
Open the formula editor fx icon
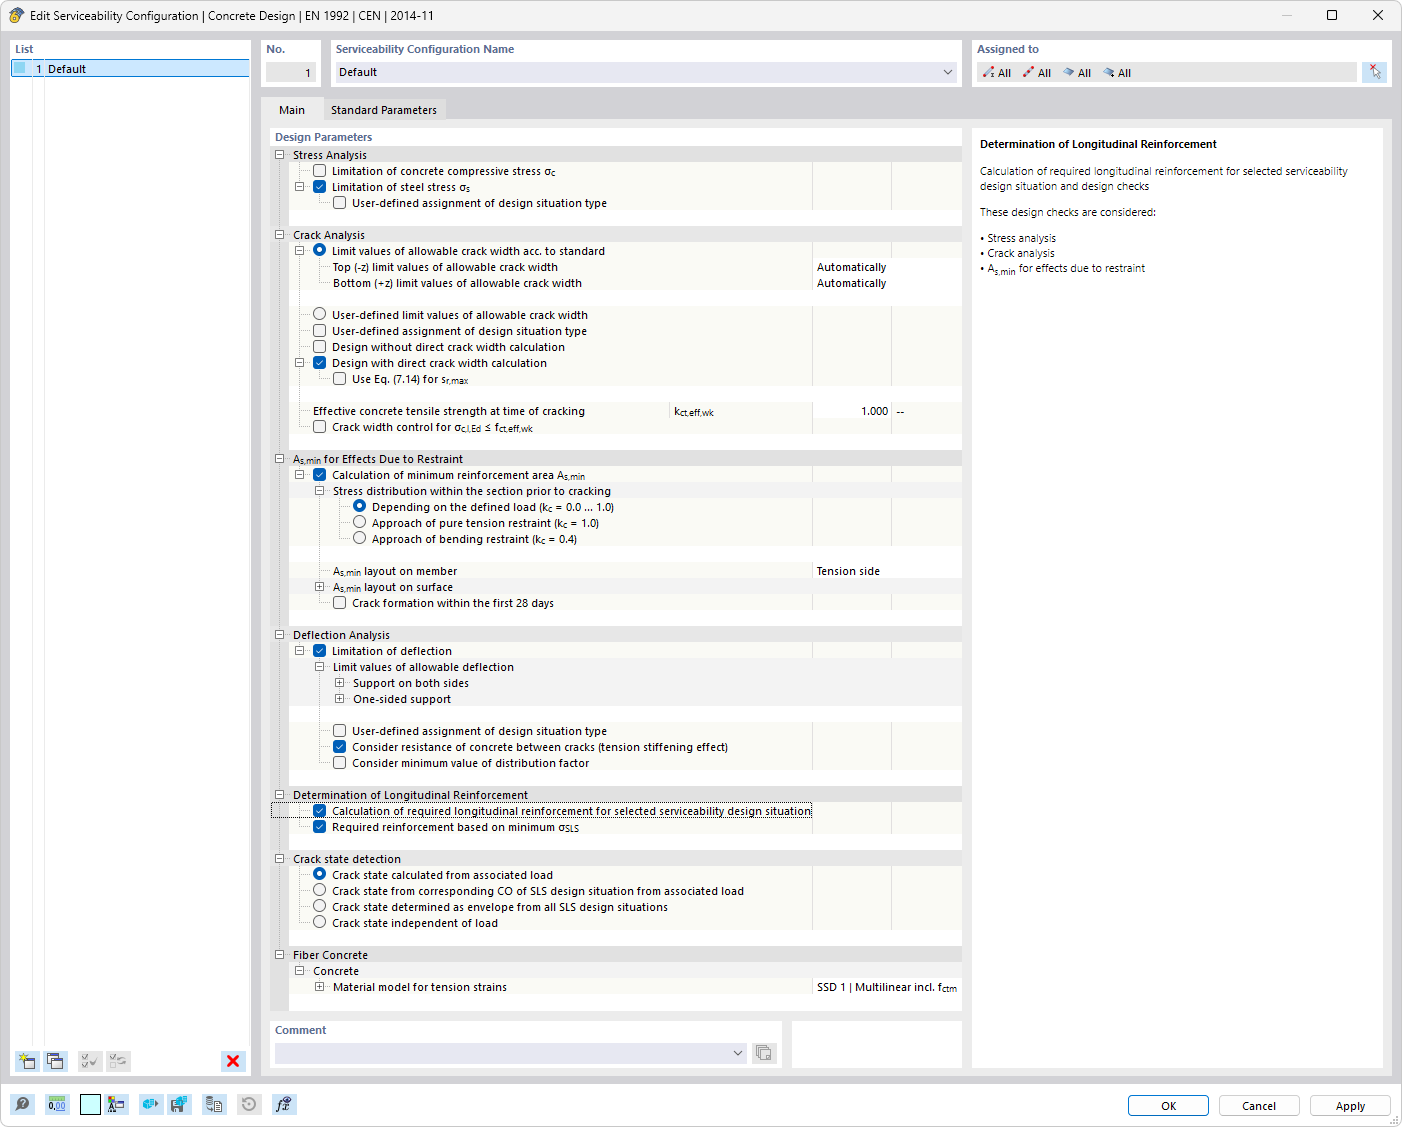tap(284, 1104)
